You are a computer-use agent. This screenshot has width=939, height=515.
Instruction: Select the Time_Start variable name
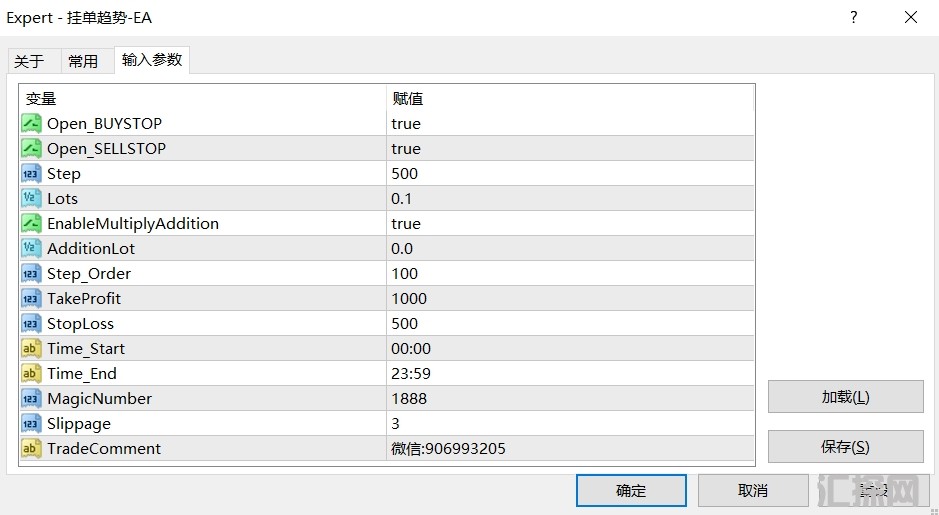[86, 349]
